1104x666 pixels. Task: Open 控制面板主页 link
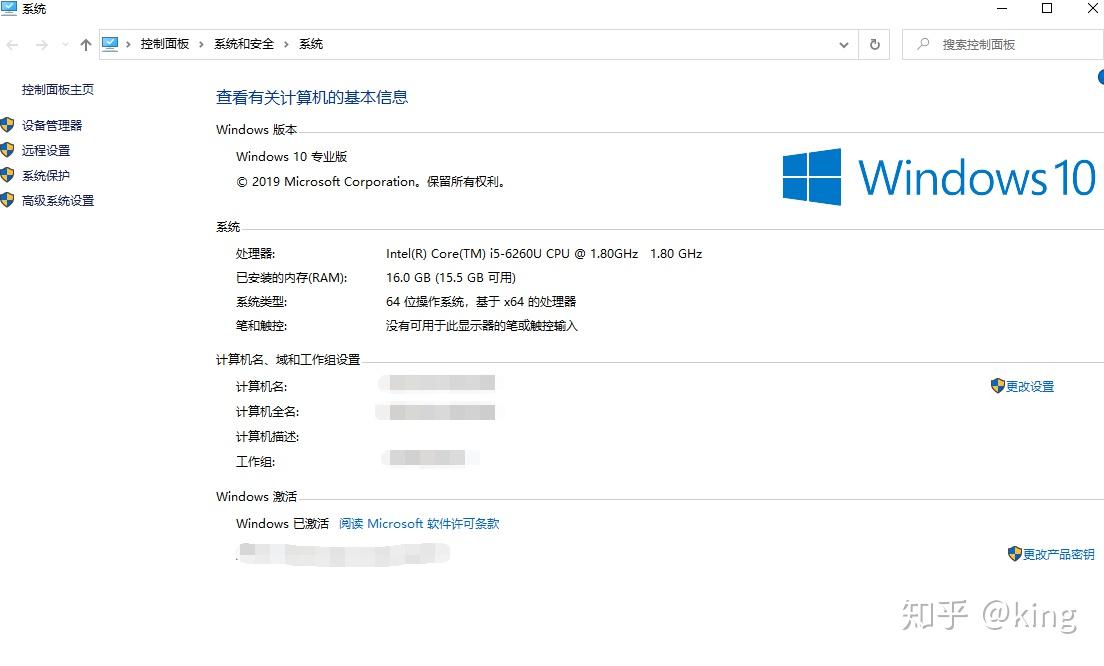coord(58,89)
